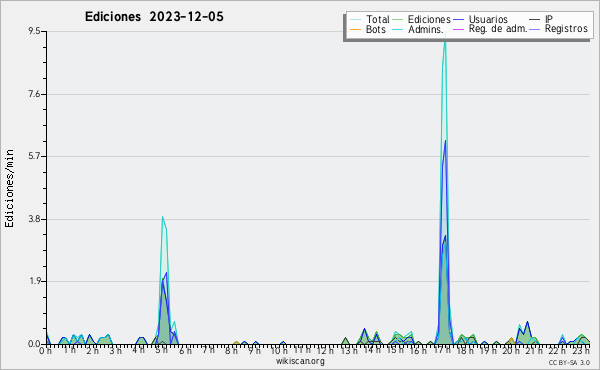The height and width of the screenshot is (370, 600).
Task: Click the magenta Reg. de adm. swatch
Action: click(x=458, y=29)
